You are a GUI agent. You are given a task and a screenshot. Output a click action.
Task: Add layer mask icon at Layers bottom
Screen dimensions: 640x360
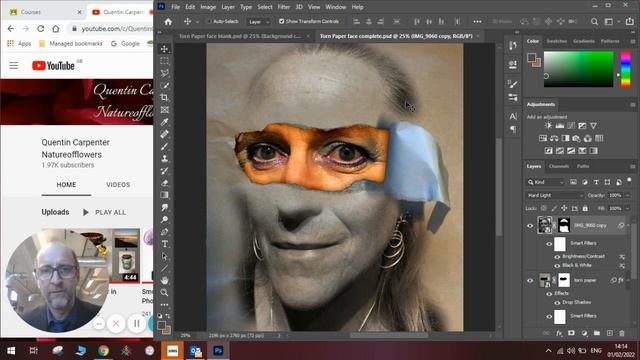571,333
